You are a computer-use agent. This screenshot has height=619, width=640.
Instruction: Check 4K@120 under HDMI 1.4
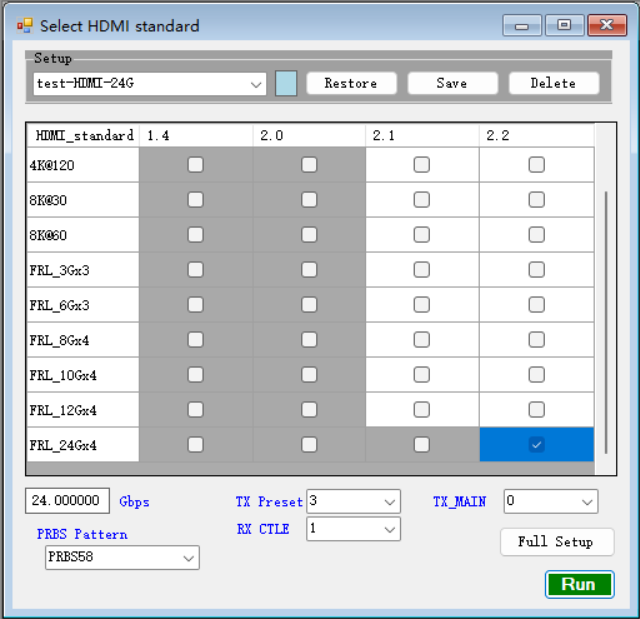[x=196, y=165]
